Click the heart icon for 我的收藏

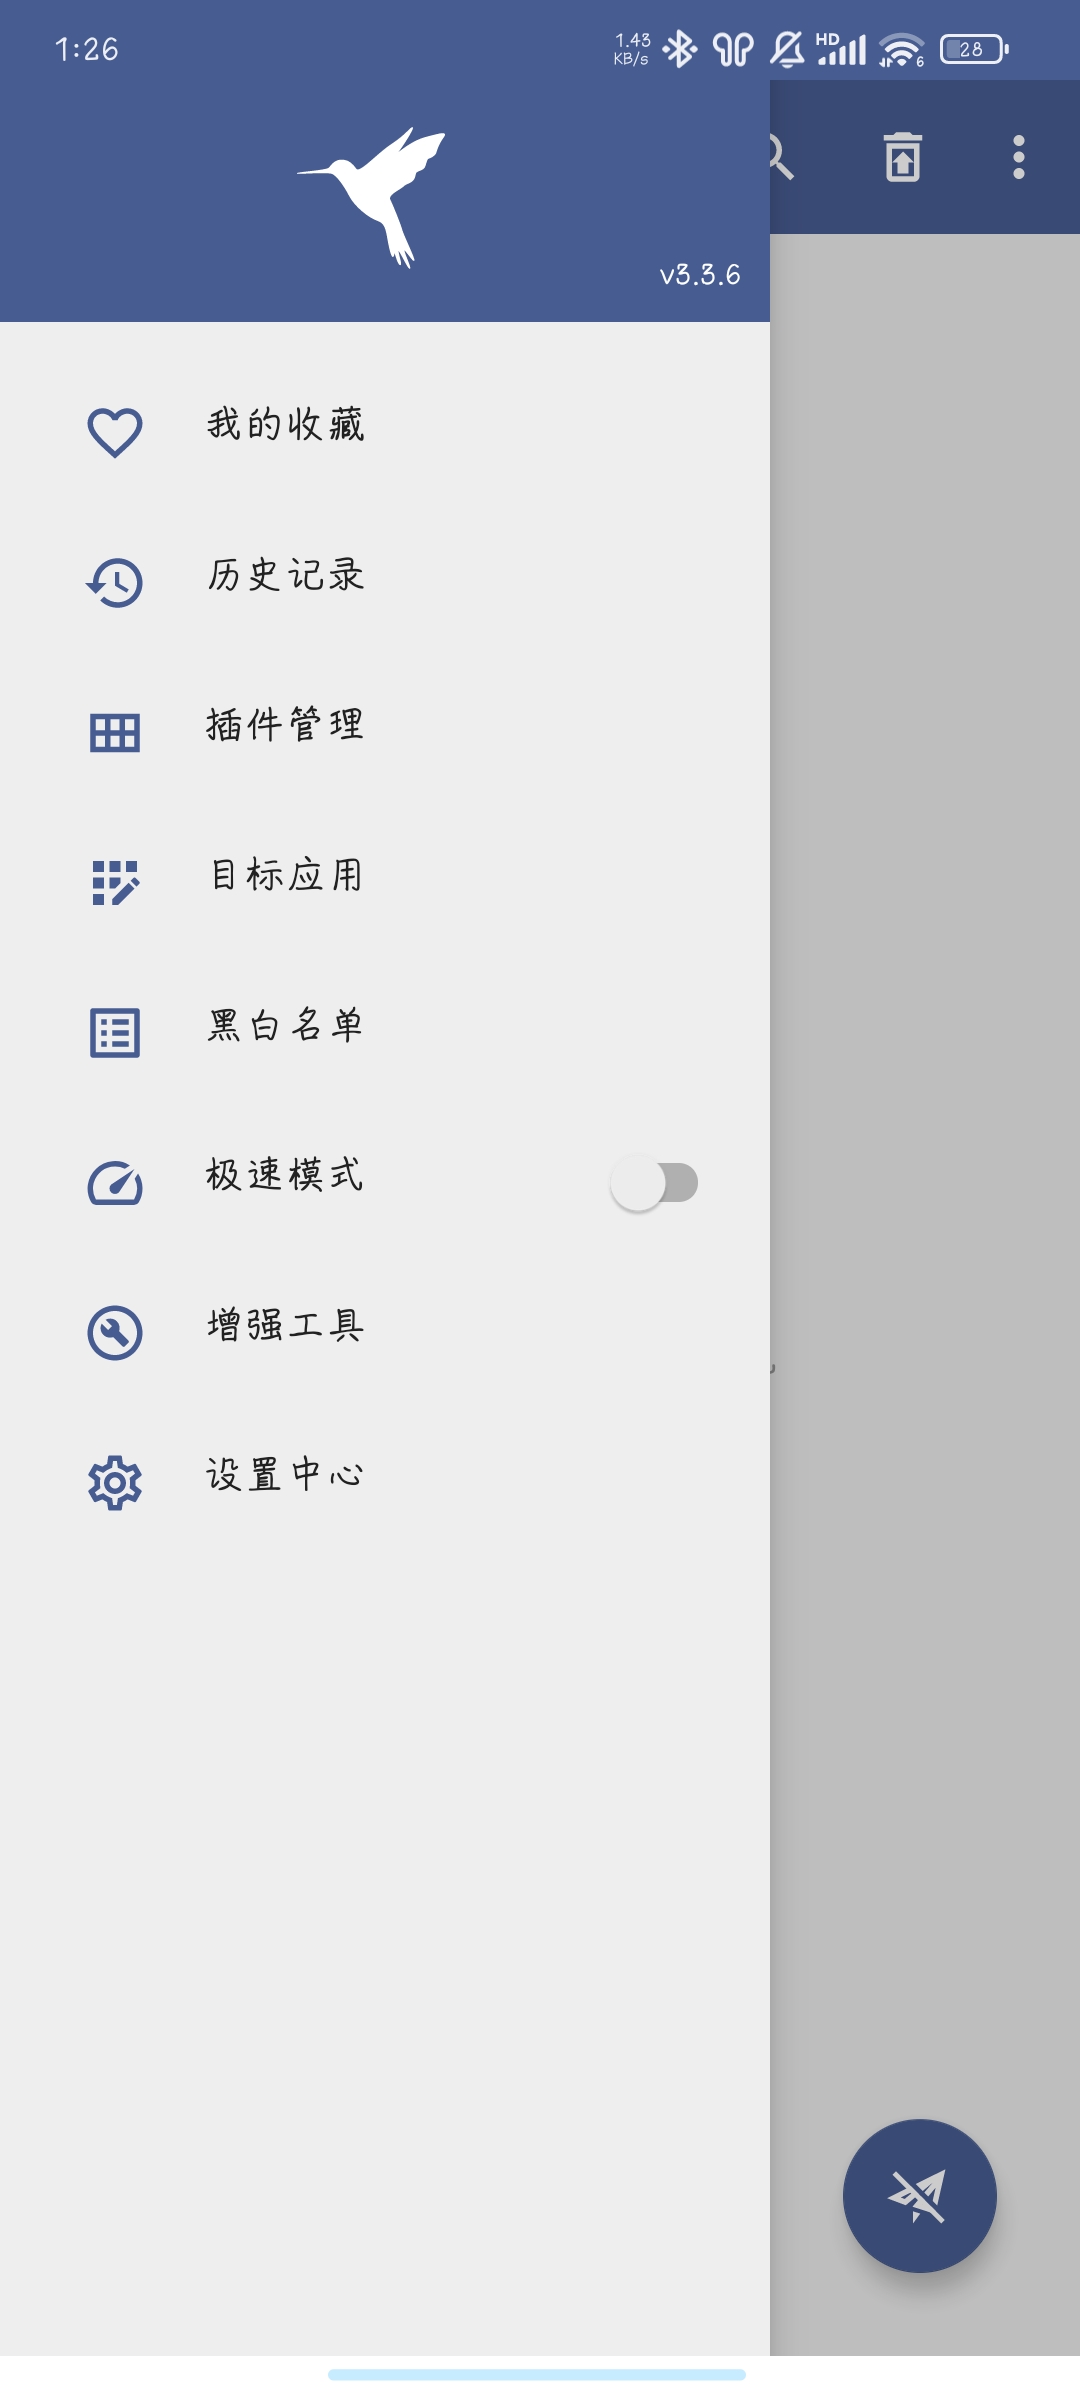click(x=115, y=433)
